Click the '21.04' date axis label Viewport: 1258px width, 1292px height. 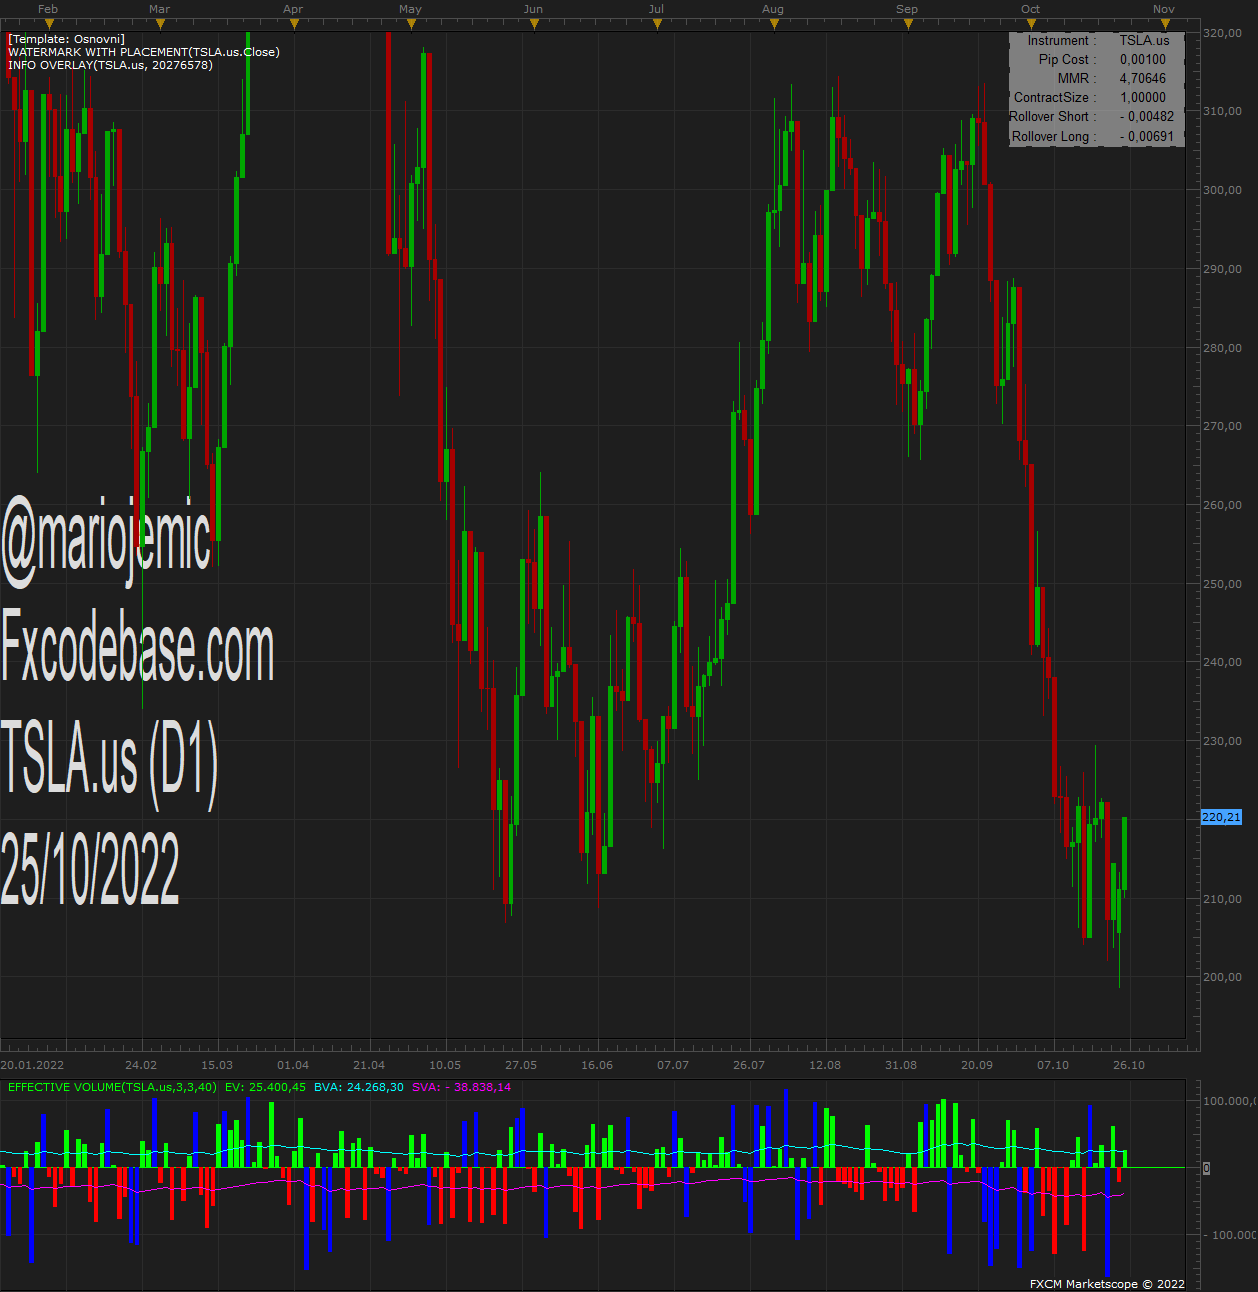click(369, 1065)
